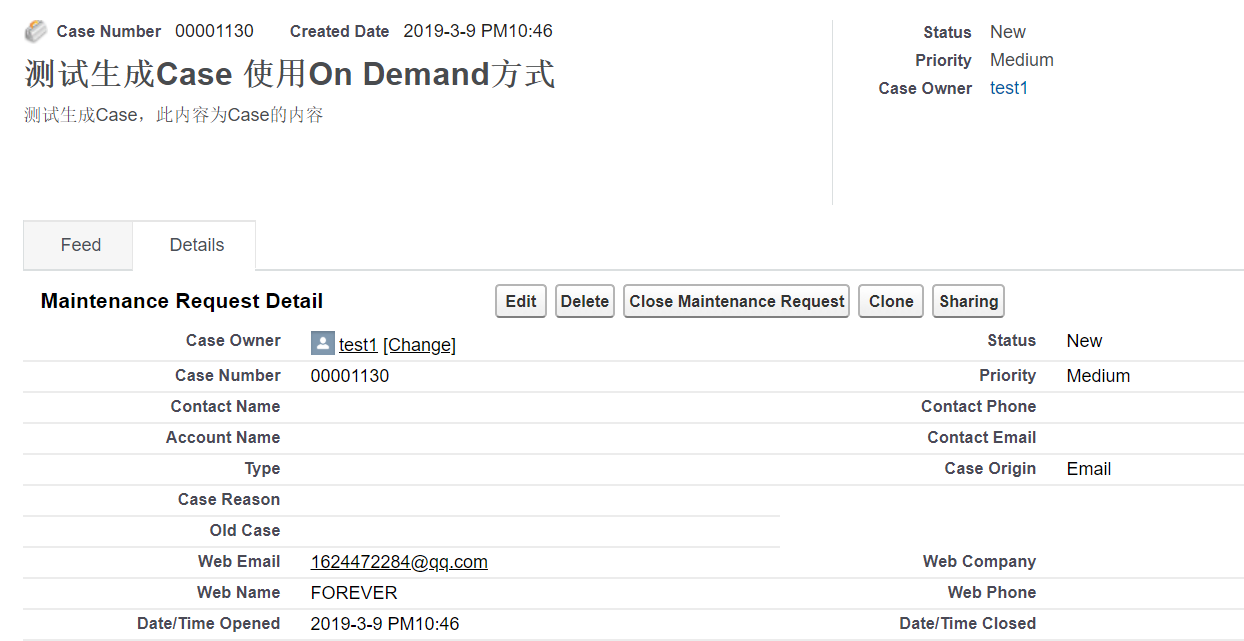1244x641 pixels.
Task: Click Web Name value FOREVER
Action: [354, 593]
